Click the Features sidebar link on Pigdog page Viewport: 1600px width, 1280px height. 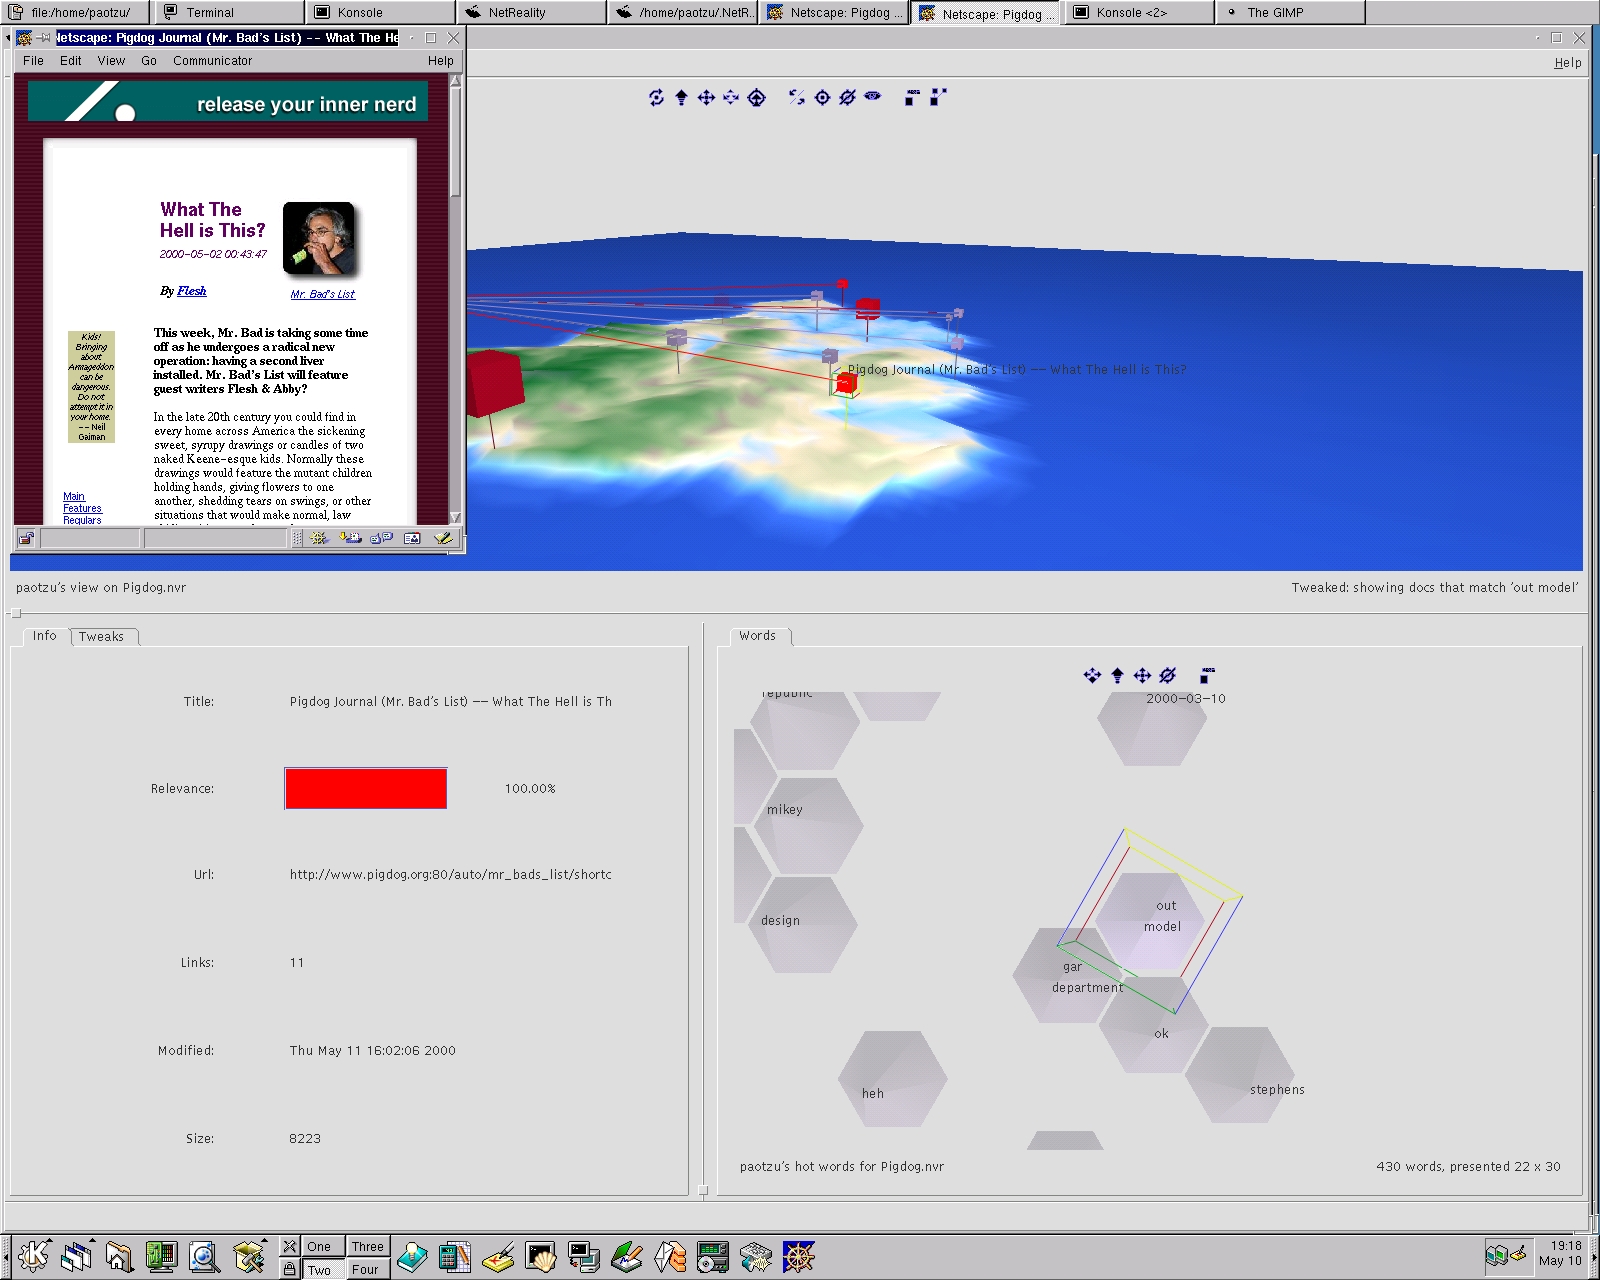coord(82,508)
